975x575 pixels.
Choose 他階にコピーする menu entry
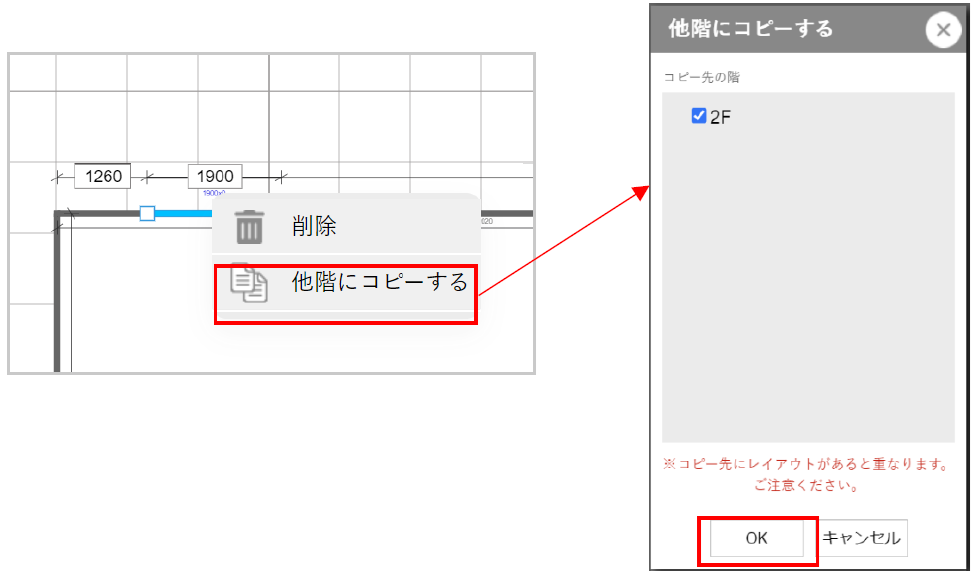379,283
